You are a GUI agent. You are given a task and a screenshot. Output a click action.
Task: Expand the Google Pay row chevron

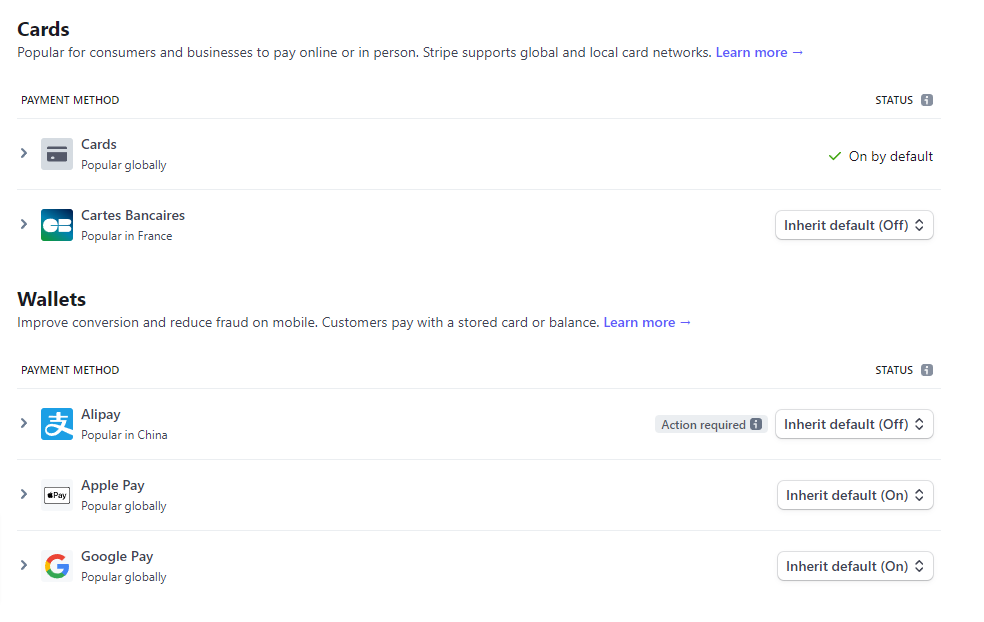[24, 565]
